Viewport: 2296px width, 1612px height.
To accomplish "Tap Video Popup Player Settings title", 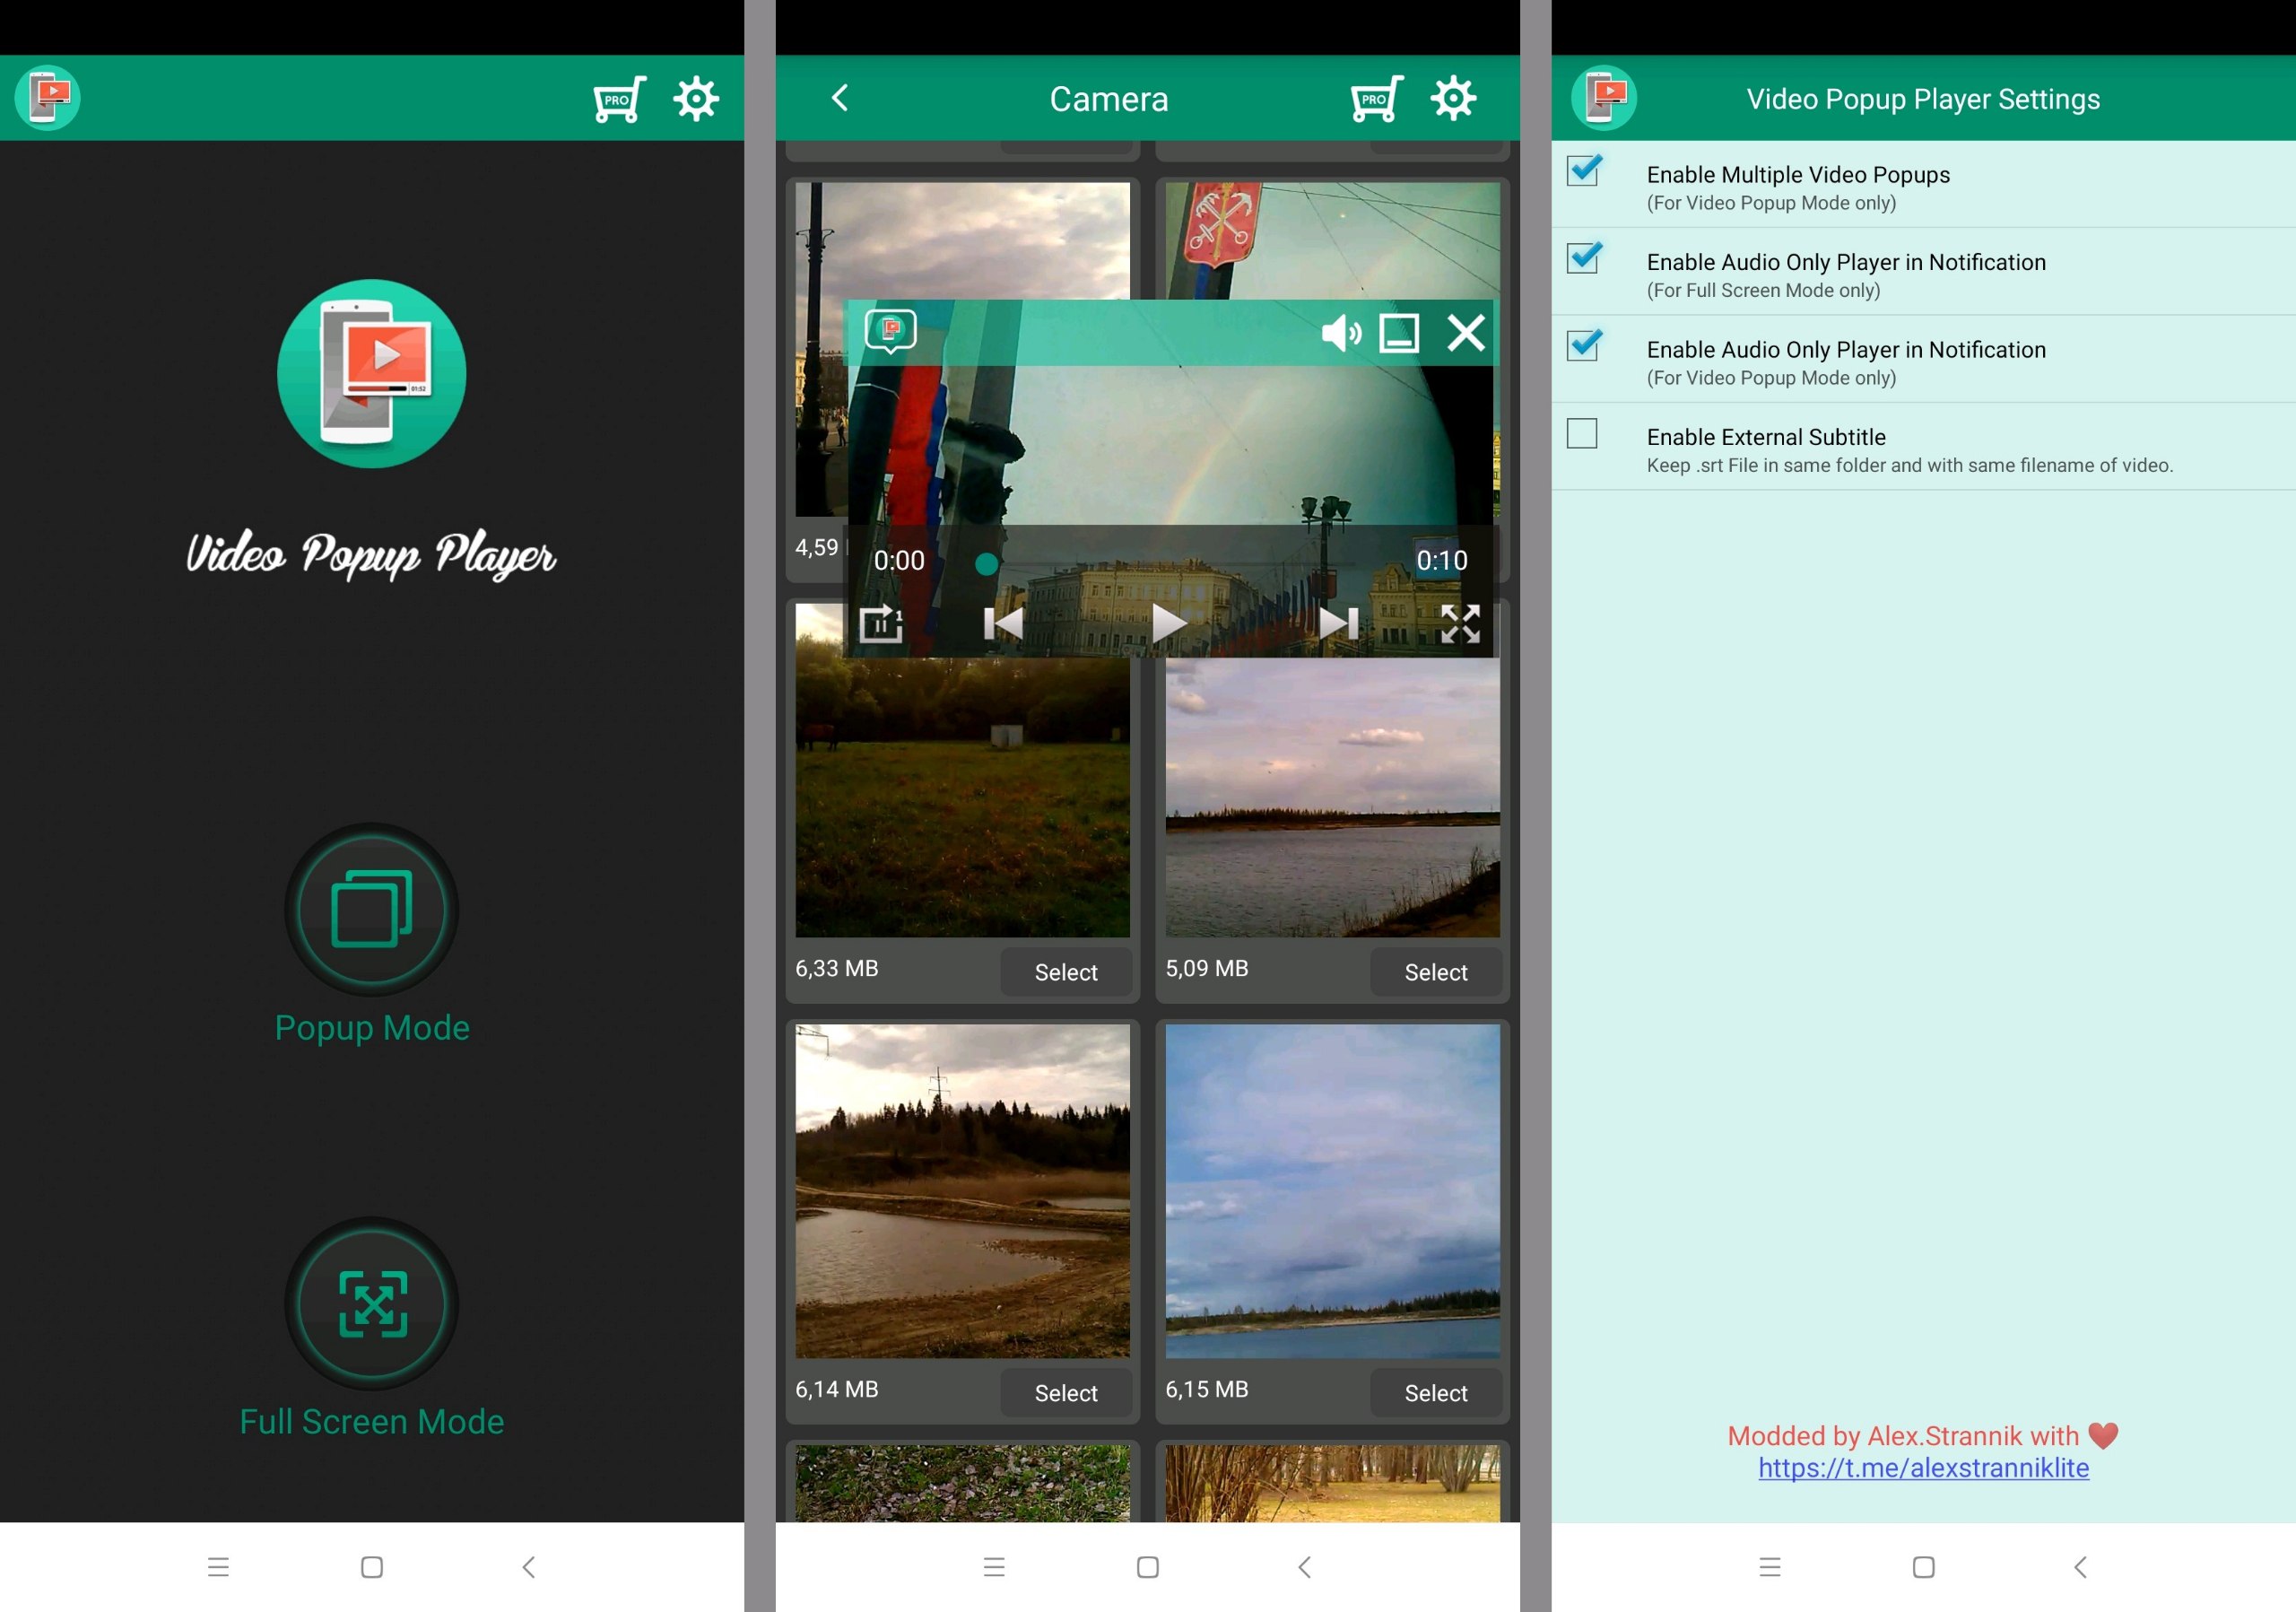I will tap(1923, 99).
